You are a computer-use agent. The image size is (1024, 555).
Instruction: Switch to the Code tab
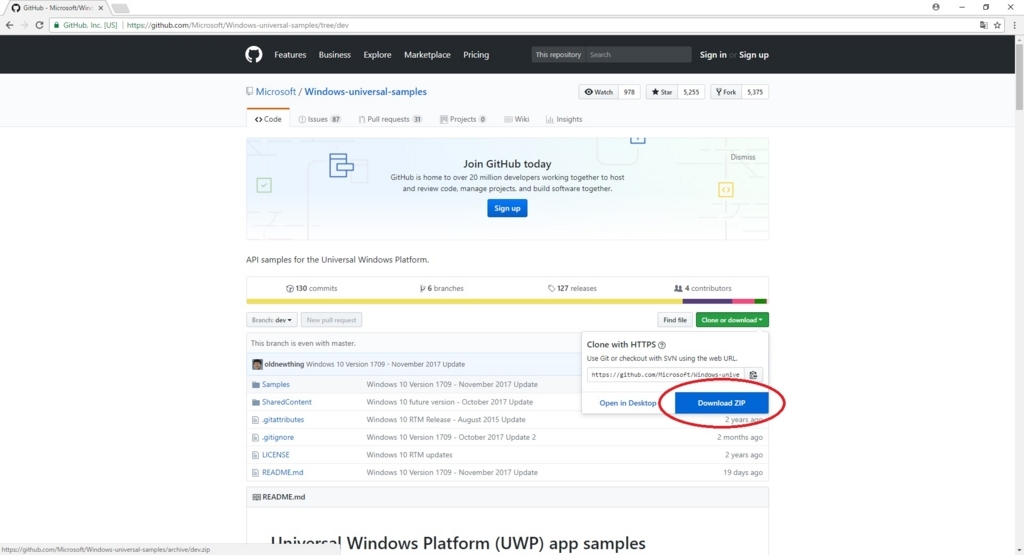tap(268, 119)
